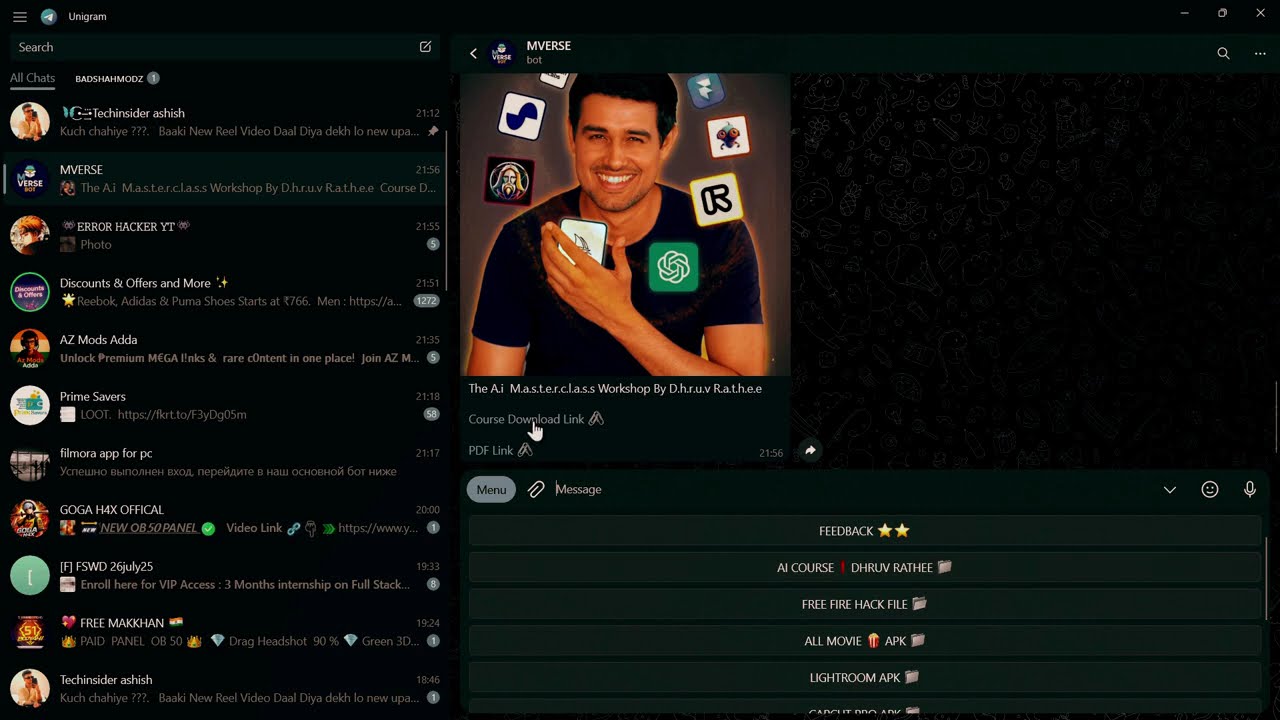Click FREE MAKKHAN chat avatar
The height and width of the screenshot is (720, 1280).
(30, 632)
